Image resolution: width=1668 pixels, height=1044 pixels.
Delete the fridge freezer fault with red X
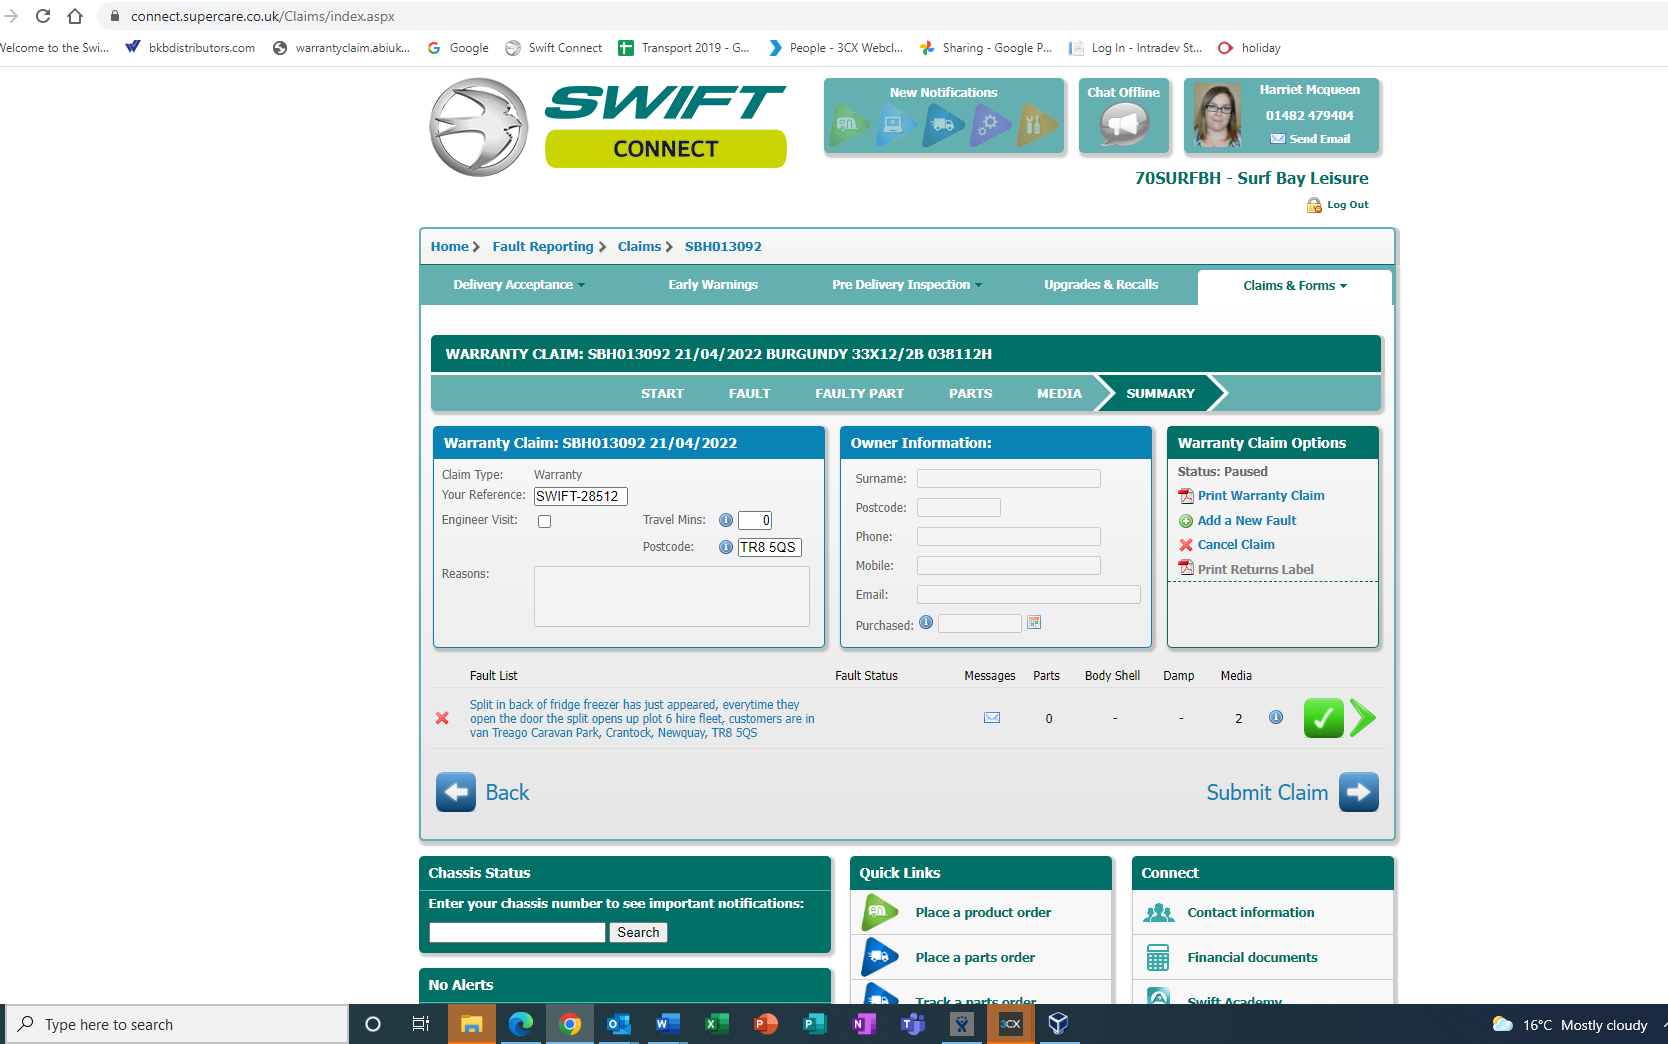point(442,718)
